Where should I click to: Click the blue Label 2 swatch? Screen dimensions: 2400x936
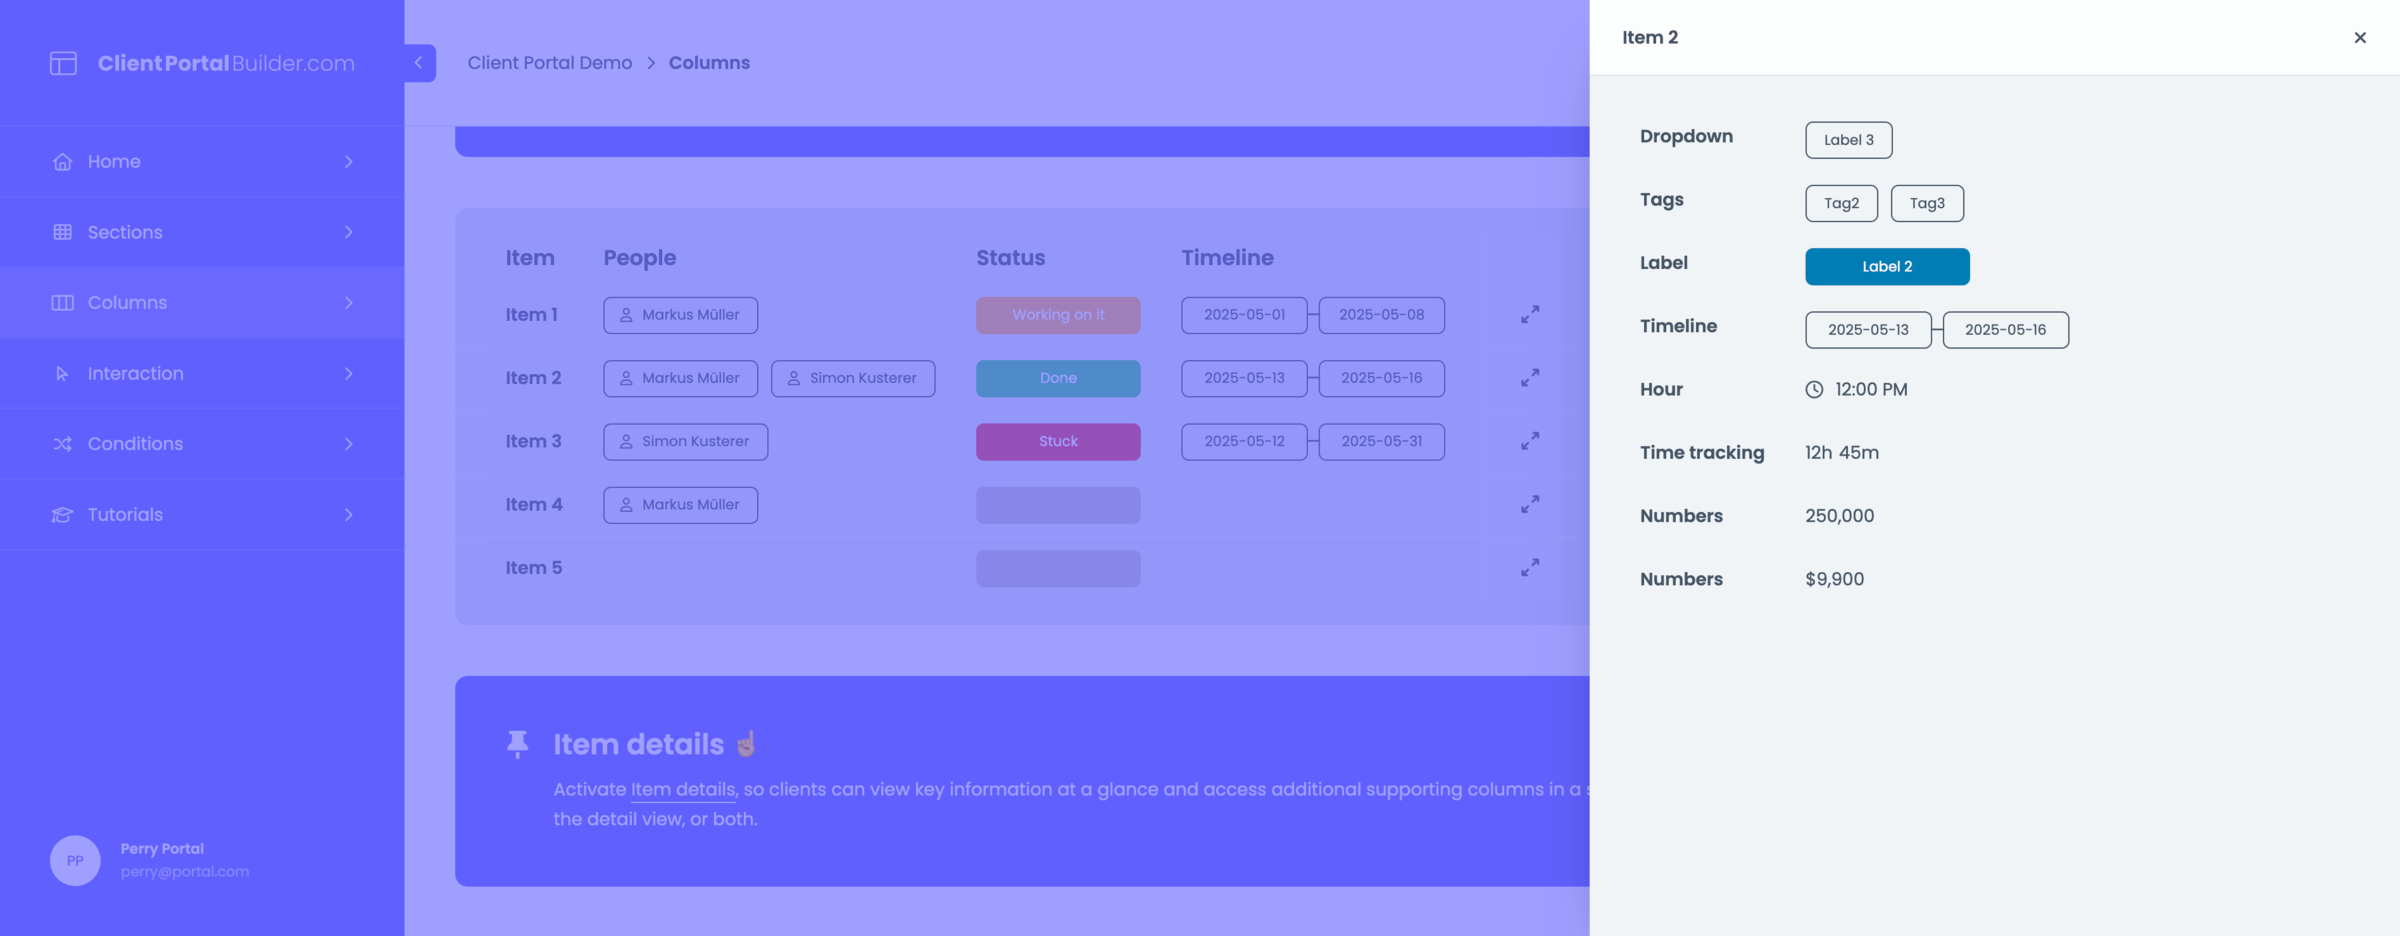pyautogui.click(x=1886, y=267)
